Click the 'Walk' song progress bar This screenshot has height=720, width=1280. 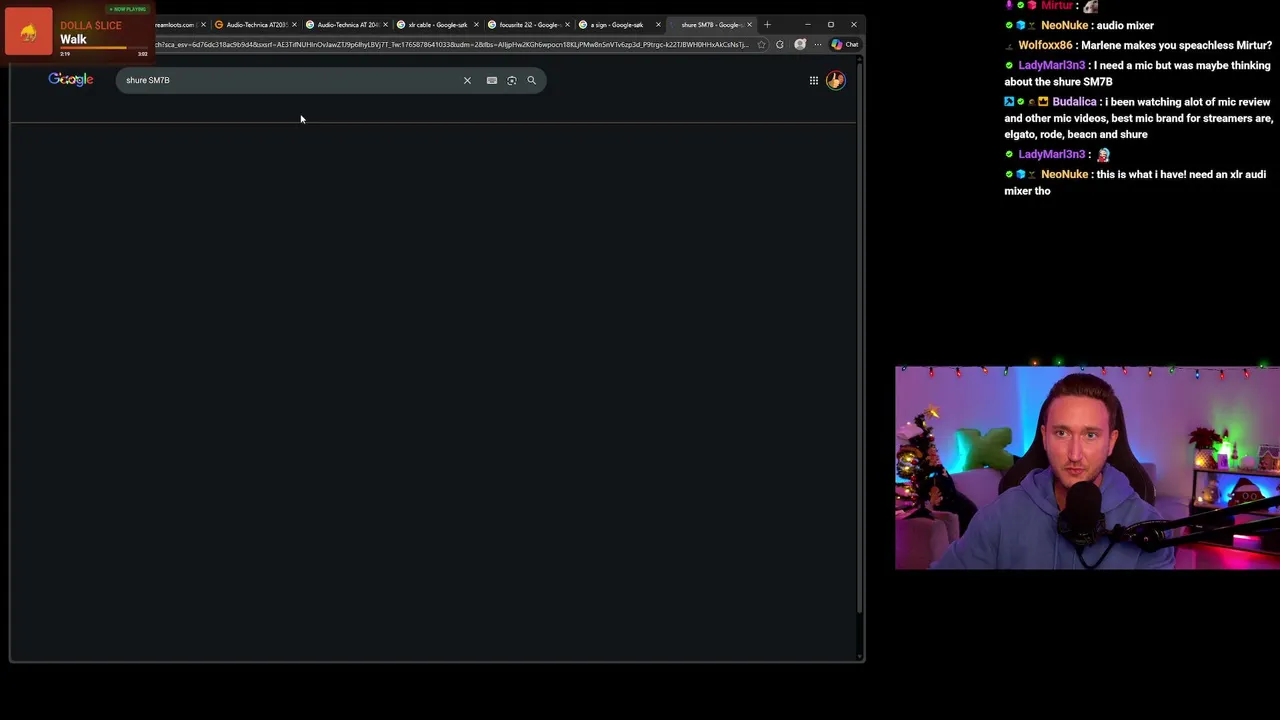(104, 49)
